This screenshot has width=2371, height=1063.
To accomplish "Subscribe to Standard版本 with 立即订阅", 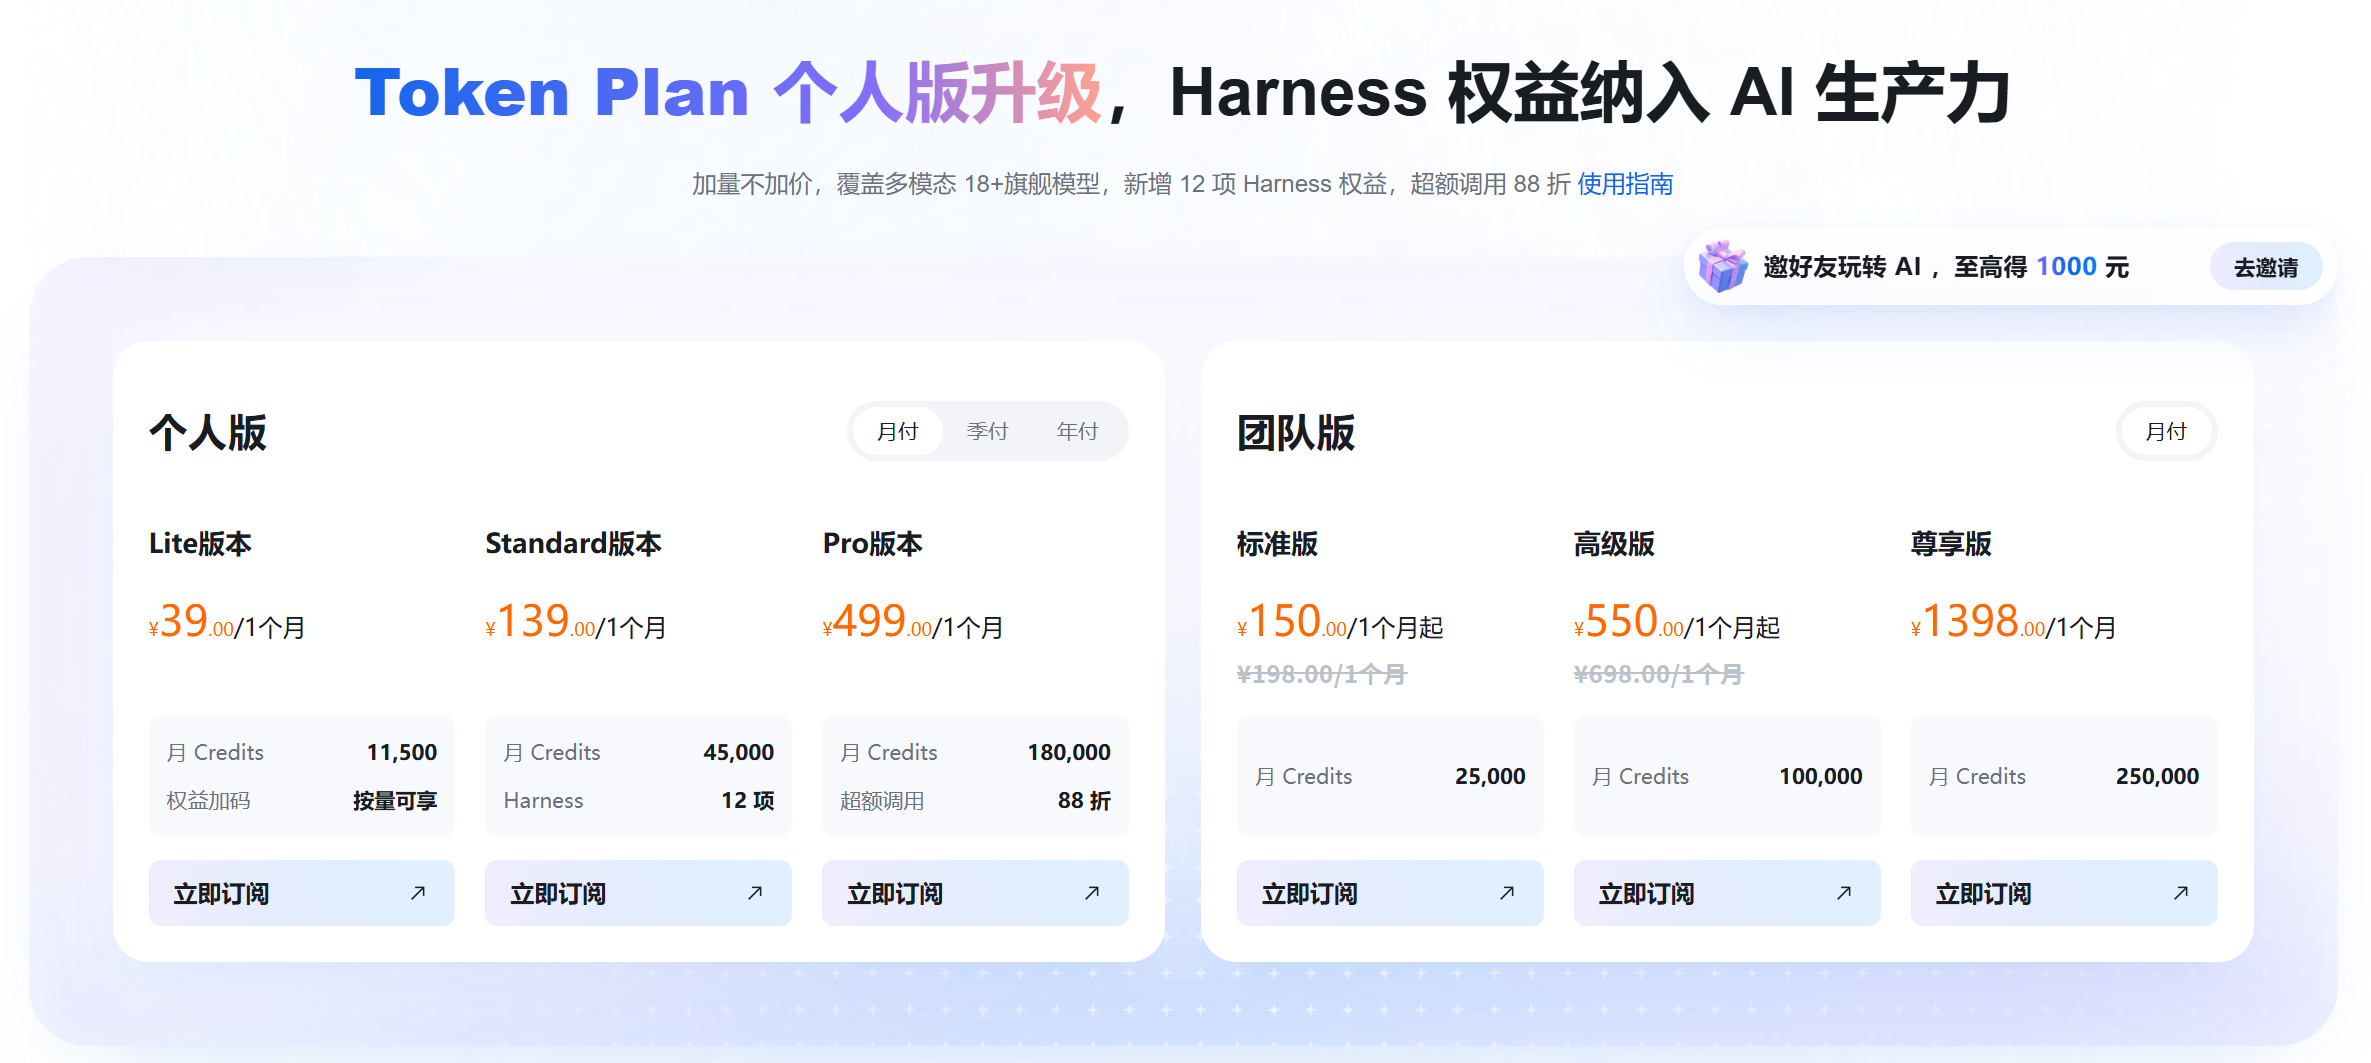I will point(638,893).
